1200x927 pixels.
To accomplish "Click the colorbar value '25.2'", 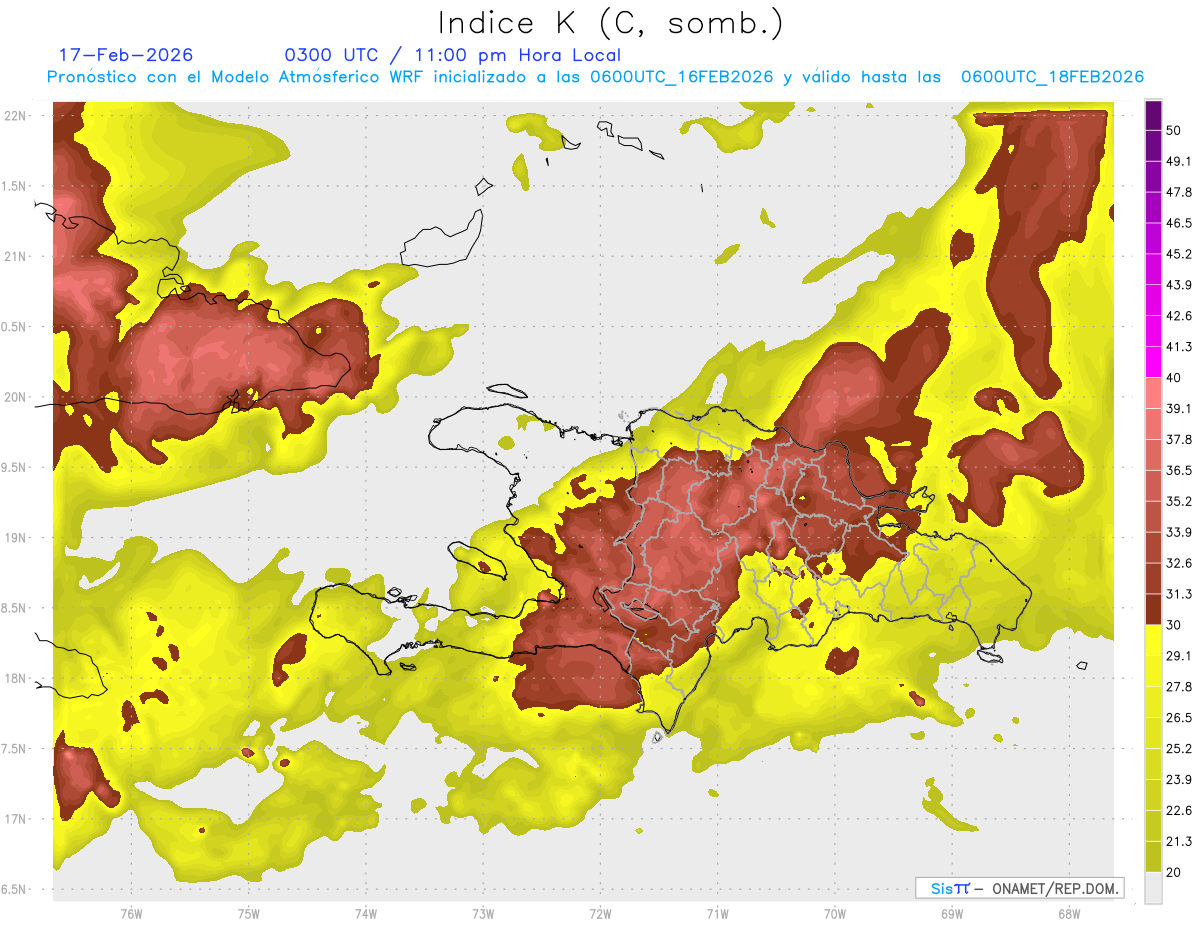I will coord(1179,749).
